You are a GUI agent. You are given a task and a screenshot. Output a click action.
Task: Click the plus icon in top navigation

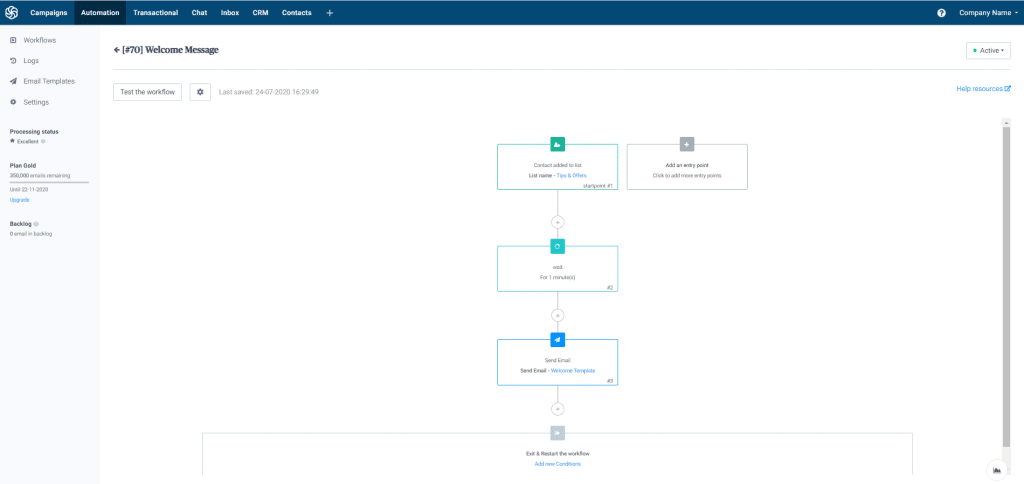coord(330,13)
